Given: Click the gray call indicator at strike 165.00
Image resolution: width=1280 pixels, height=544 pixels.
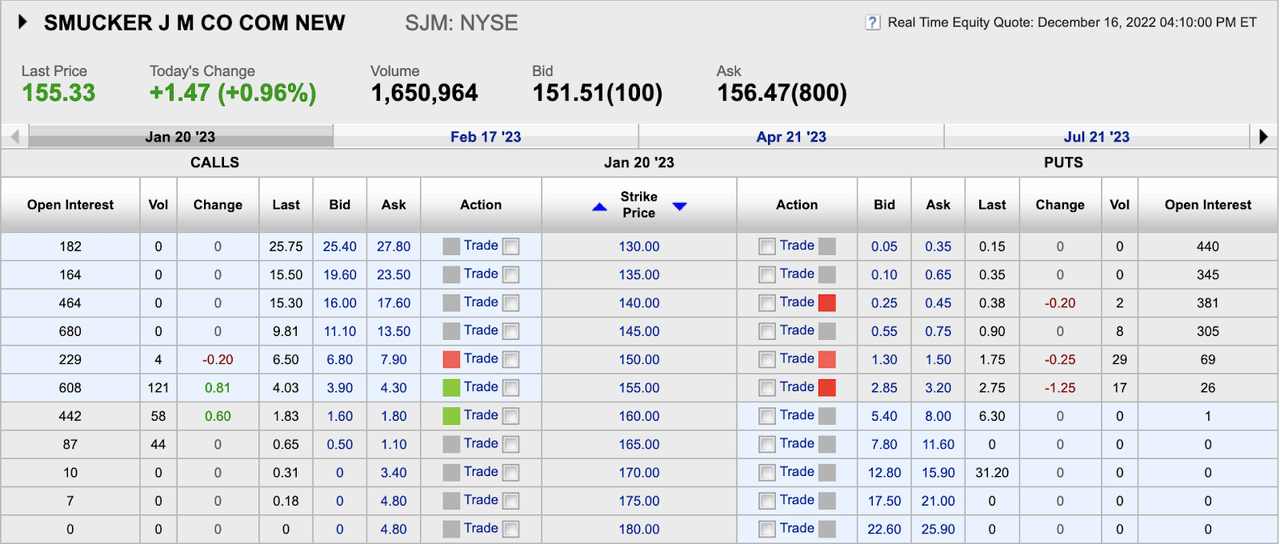Looking at the screenshot, I should [x=451, y=444].
